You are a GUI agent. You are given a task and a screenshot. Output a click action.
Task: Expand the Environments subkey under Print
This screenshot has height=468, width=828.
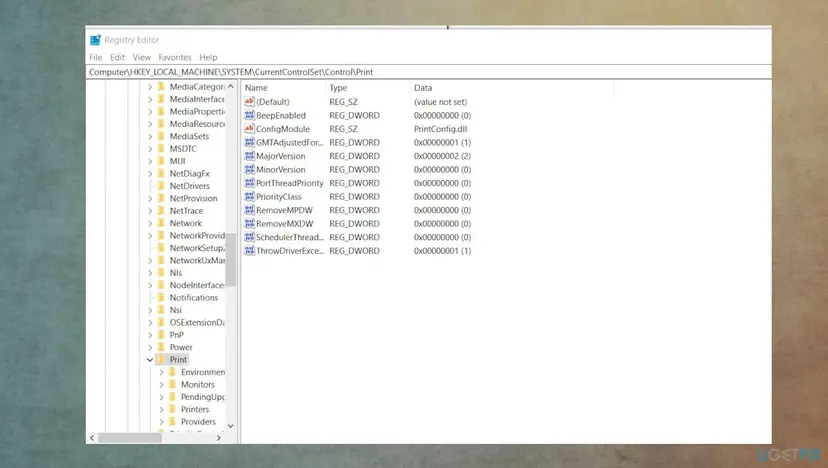point(162,372)
